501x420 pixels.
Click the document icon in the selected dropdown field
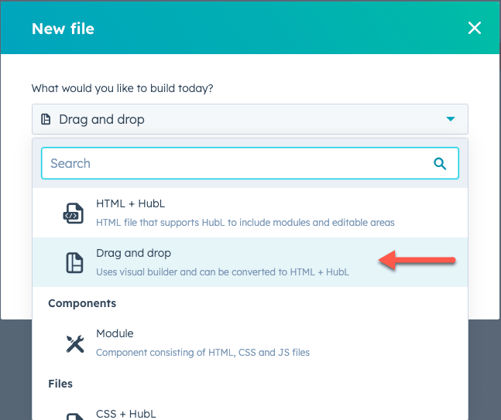point(46,119)
